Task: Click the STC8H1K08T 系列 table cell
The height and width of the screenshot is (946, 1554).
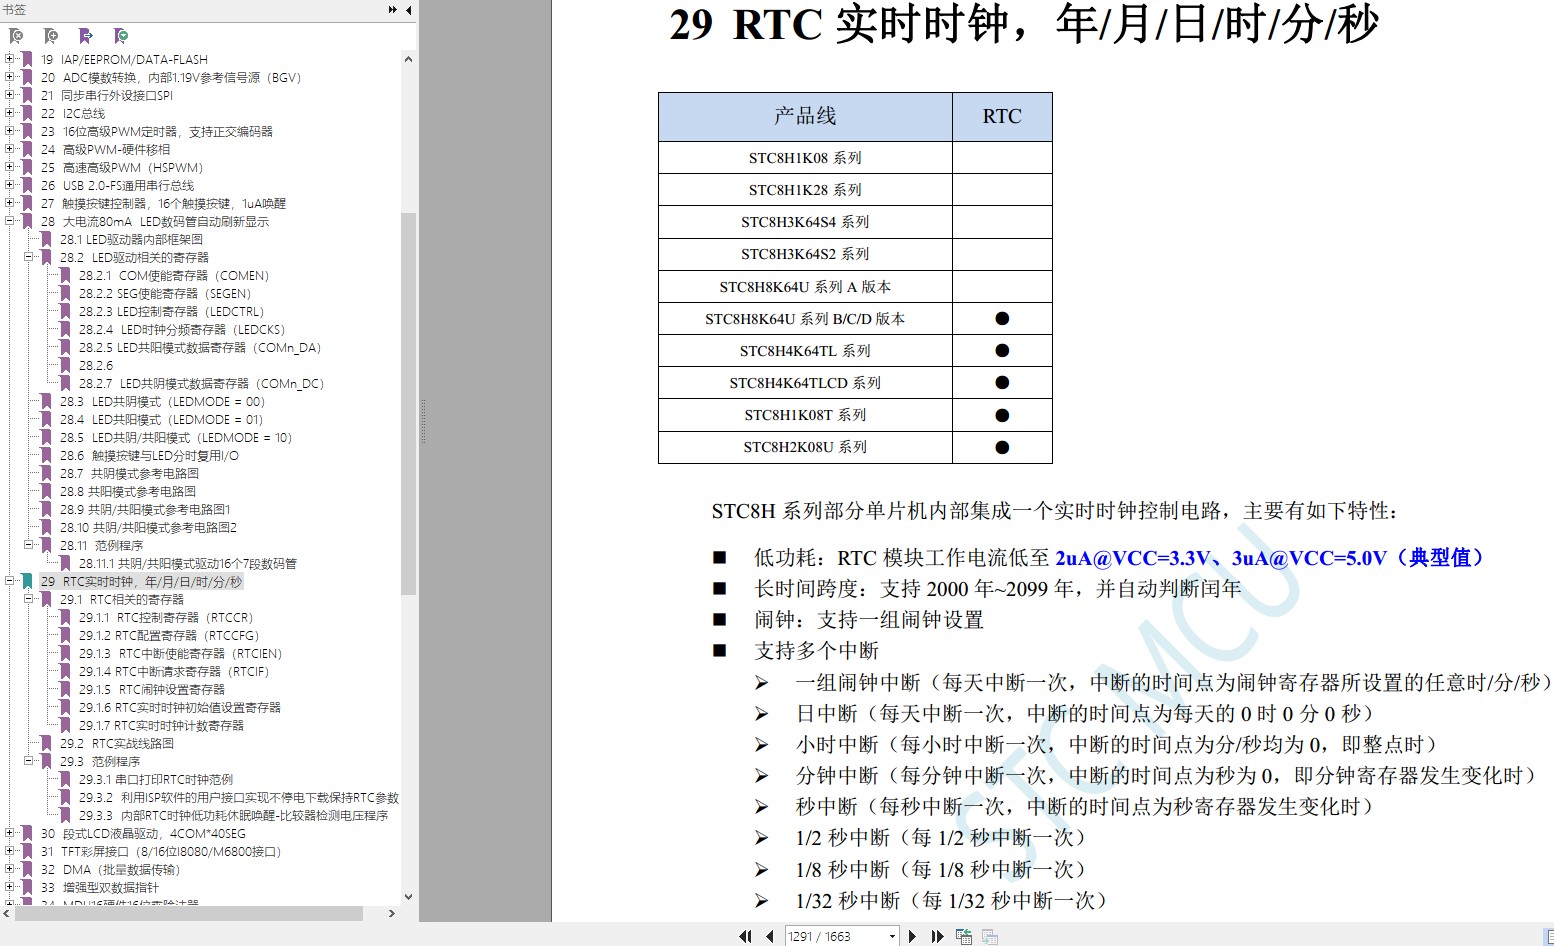Action: pyautogui.click(x=805, y=415)
